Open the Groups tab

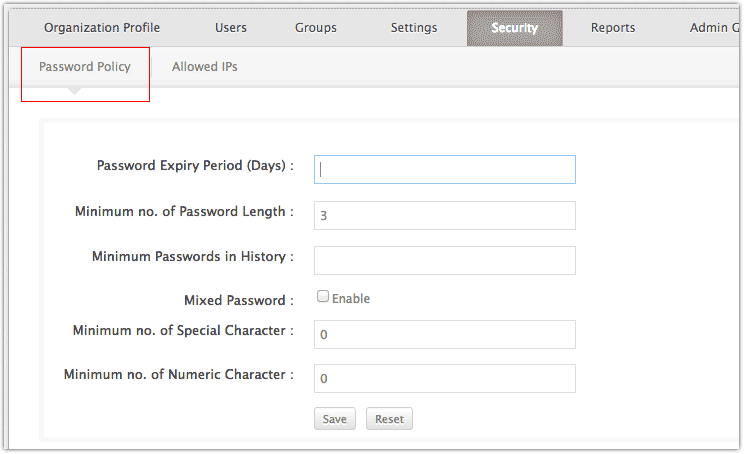[316, 28]
